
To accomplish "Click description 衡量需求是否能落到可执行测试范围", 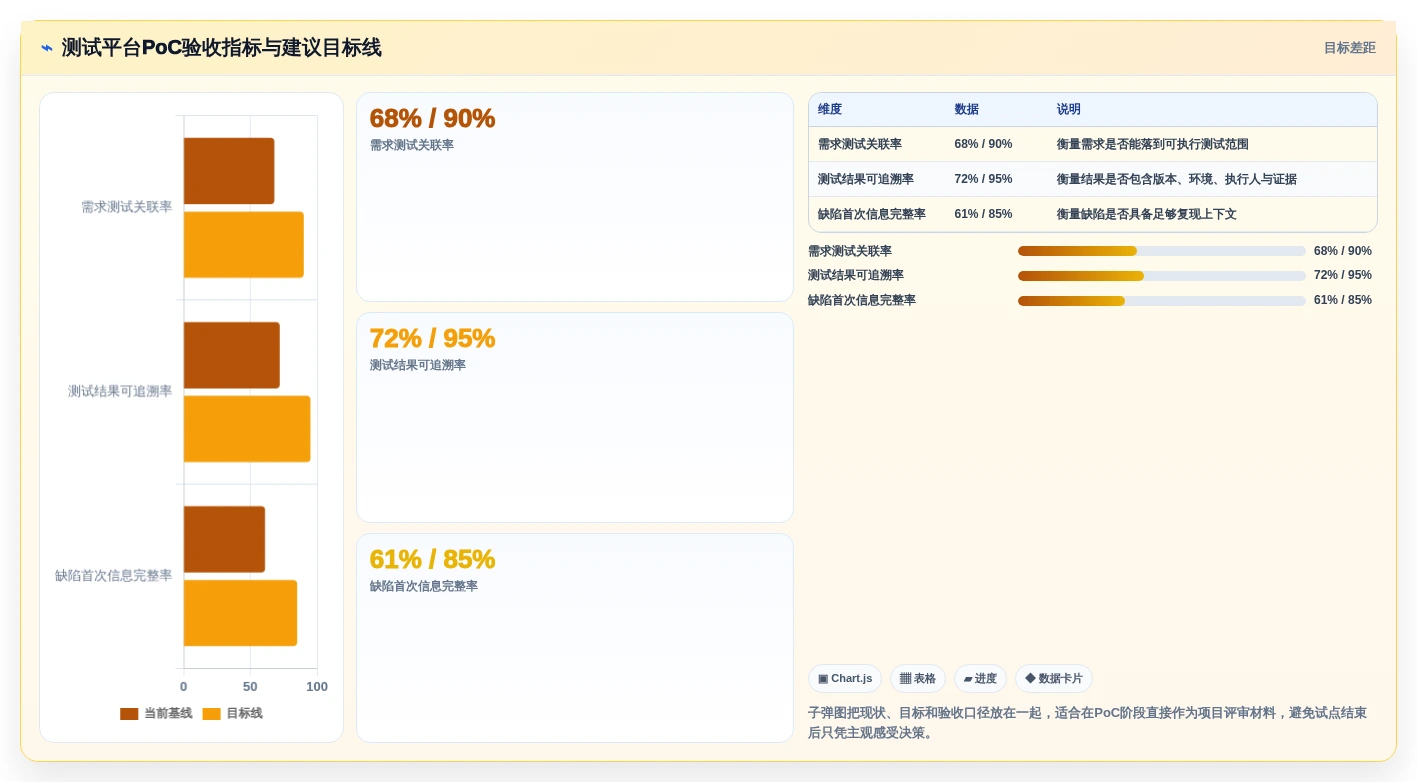I will 1153,144.
